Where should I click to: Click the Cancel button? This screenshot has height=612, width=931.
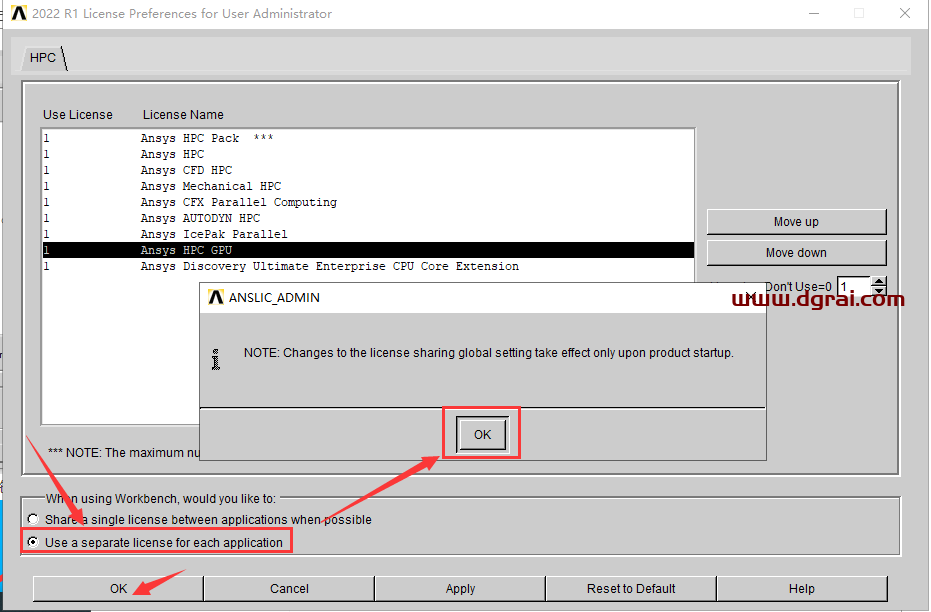[289, 589]
